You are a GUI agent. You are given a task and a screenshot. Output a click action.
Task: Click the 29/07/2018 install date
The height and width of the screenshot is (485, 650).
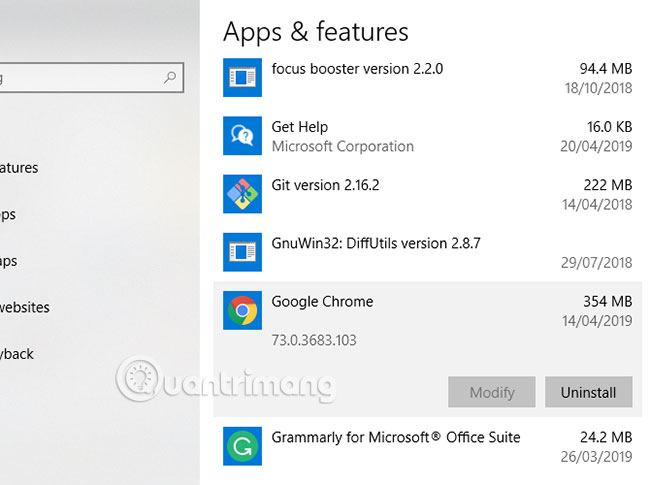pos(597,263)
